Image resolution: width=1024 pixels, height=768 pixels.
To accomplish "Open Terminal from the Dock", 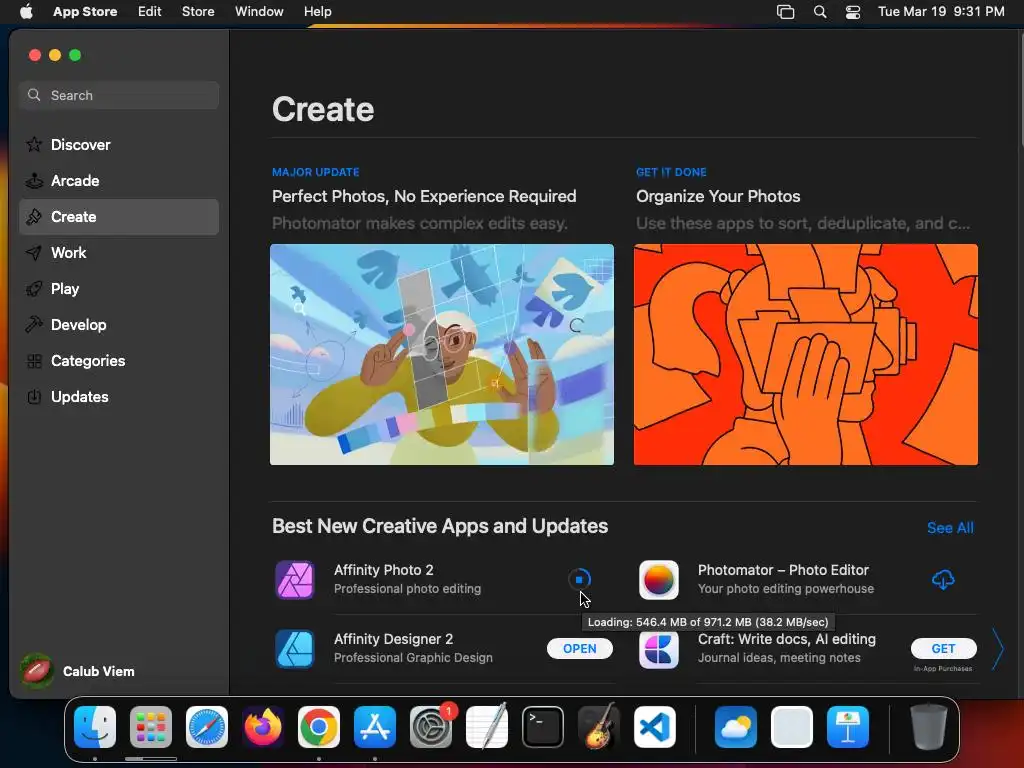I will coord(543,727).
